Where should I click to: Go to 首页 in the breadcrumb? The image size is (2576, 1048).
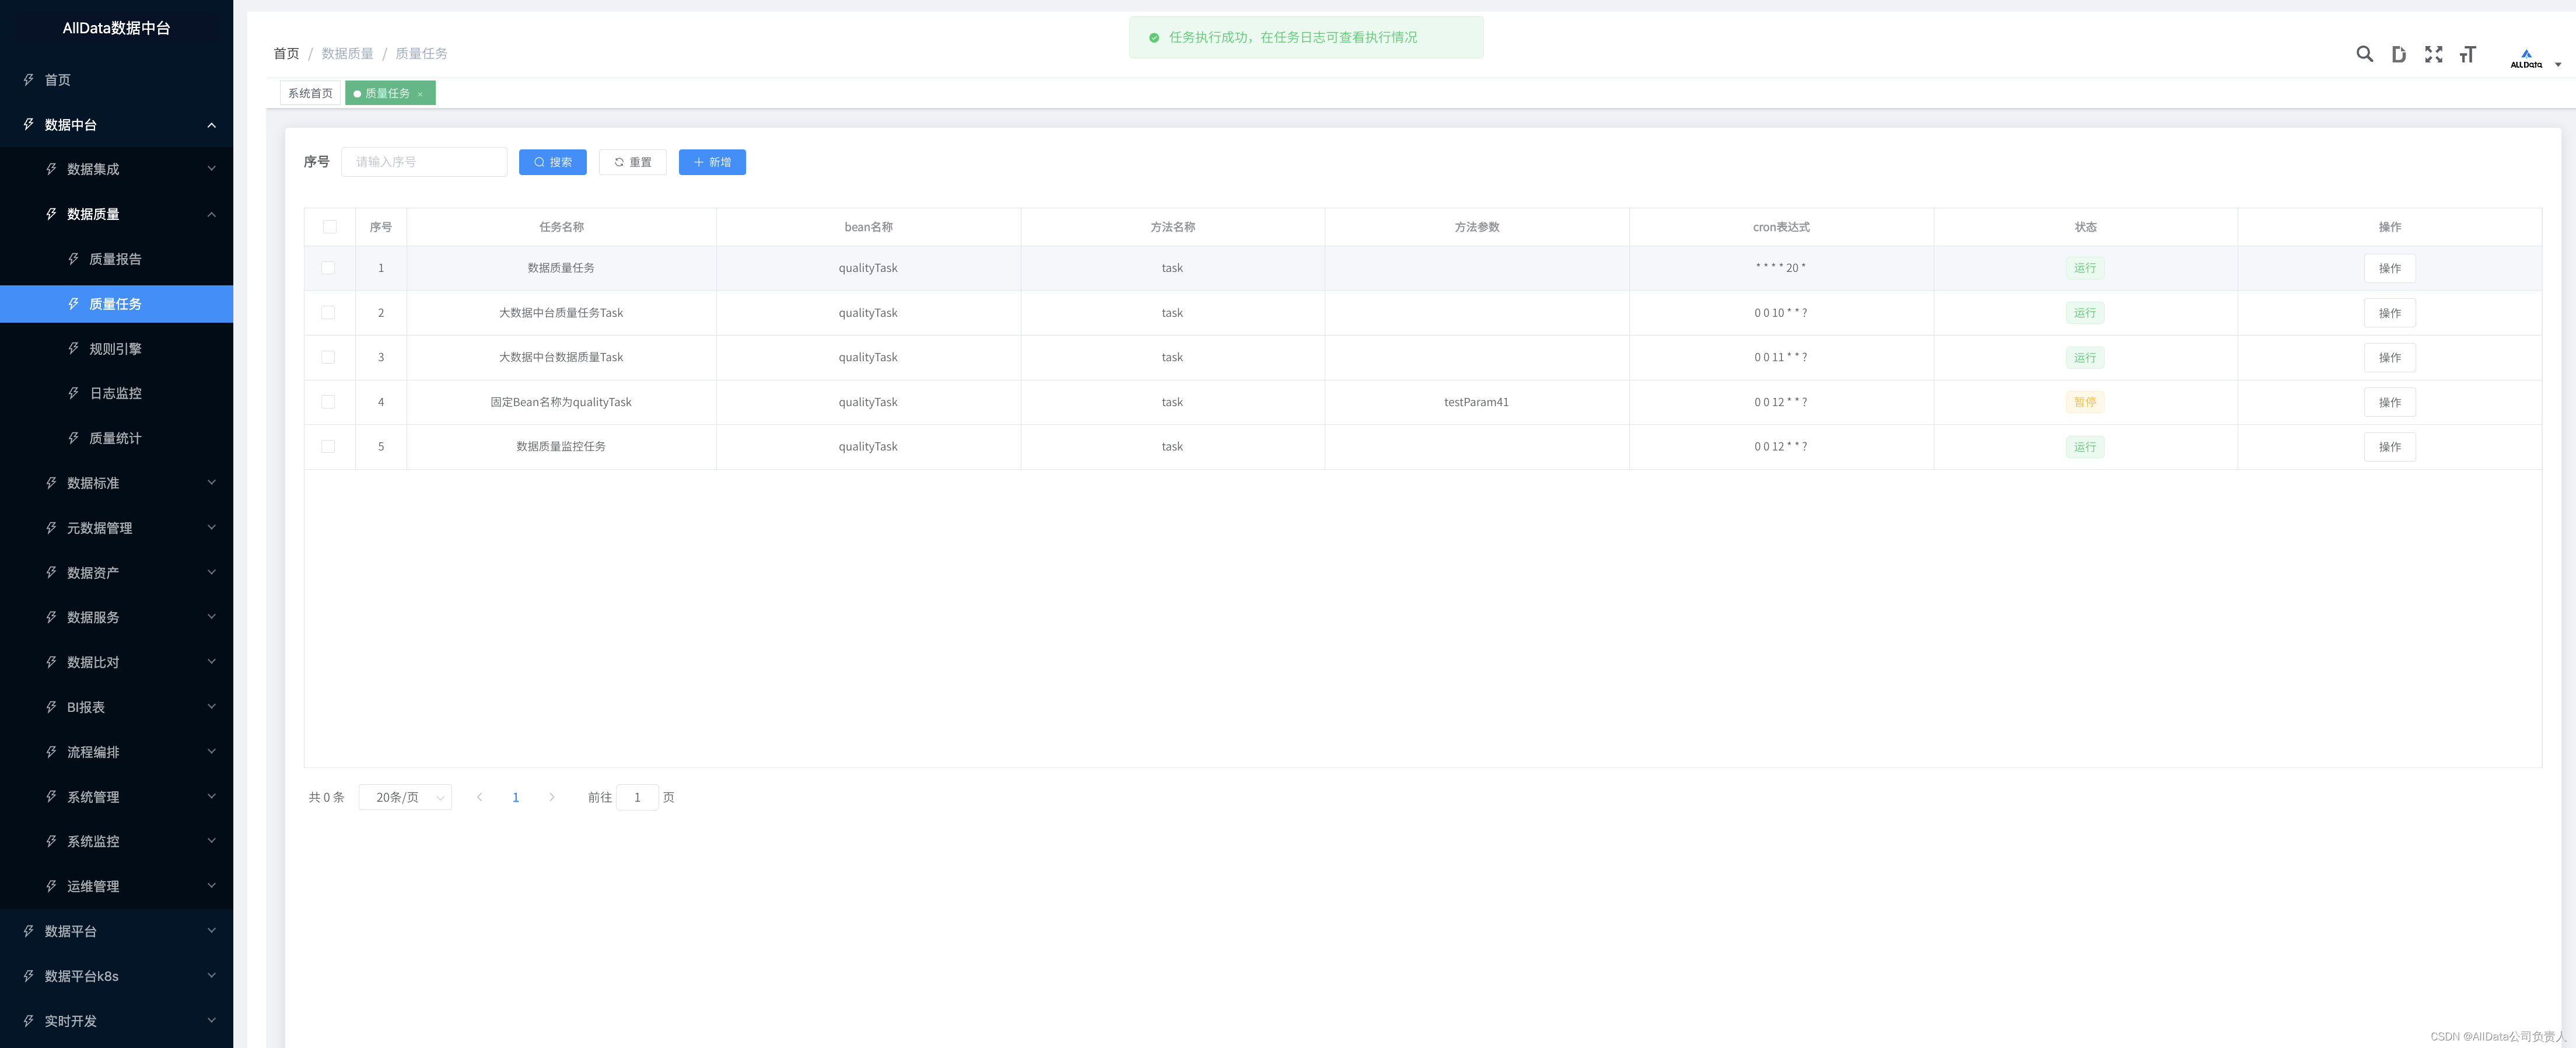286,54
